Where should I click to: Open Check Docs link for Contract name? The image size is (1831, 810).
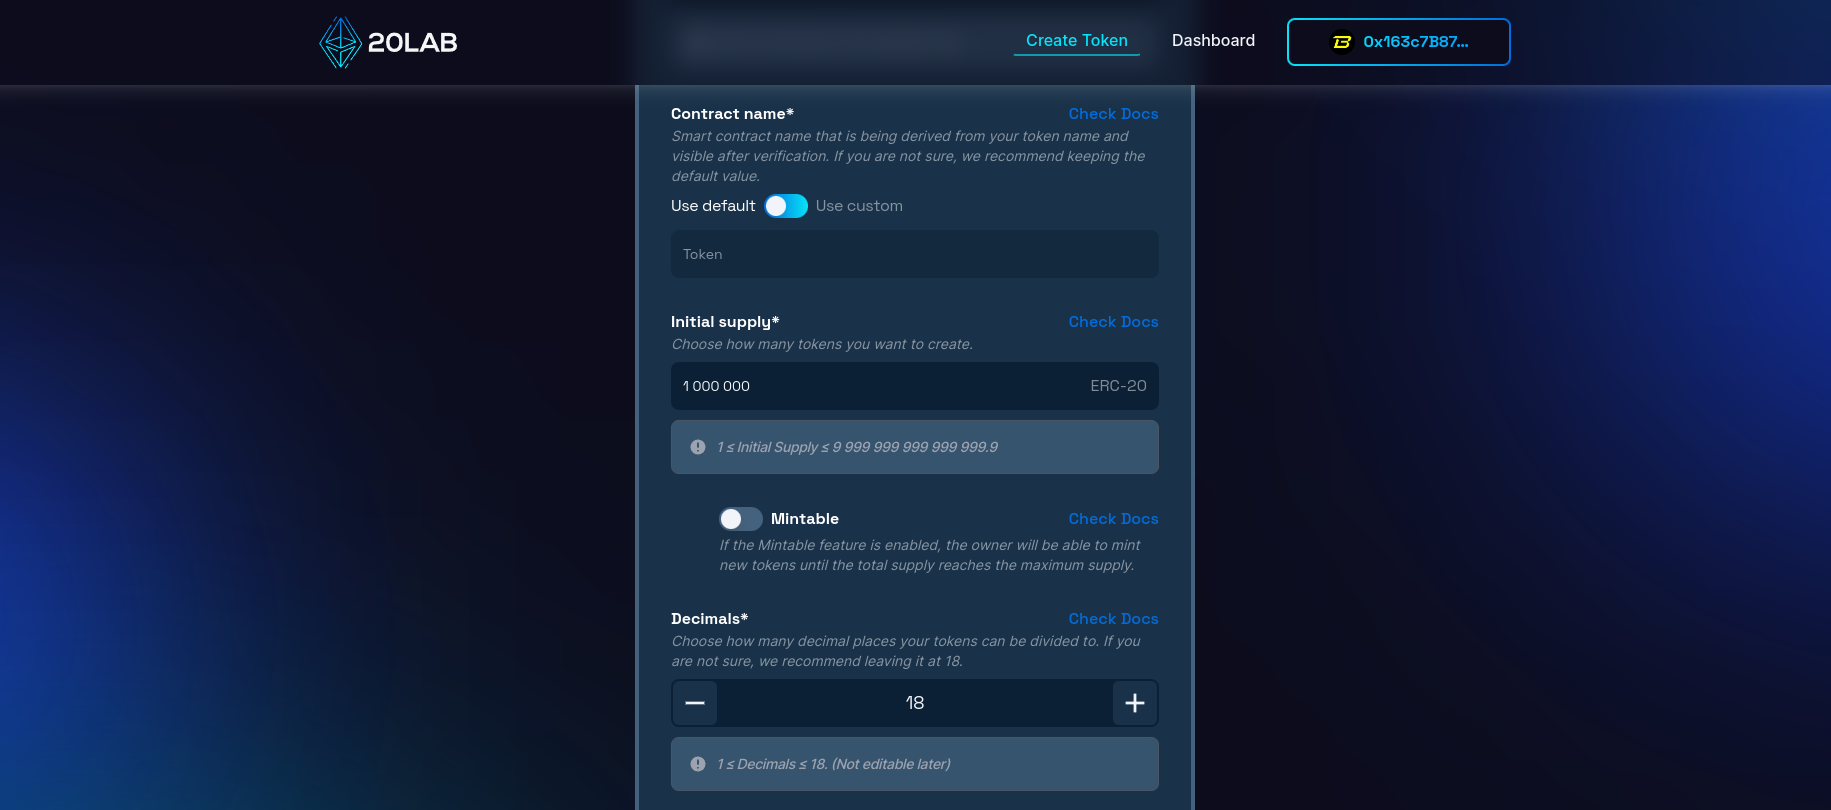1113,114
